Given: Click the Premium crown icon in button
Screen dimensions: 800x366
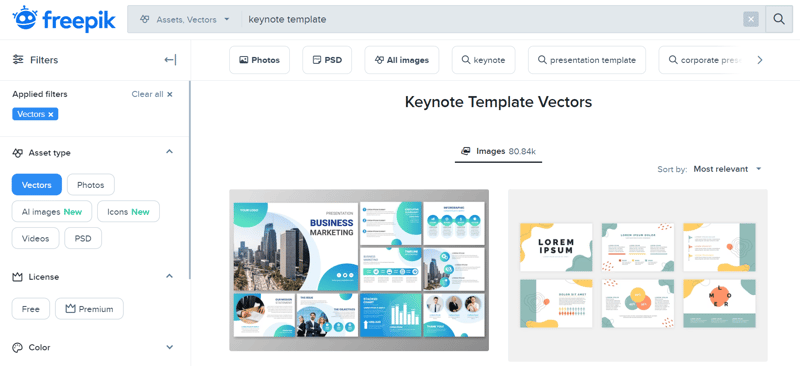Looking at the screenshot, I should (70, 309).
